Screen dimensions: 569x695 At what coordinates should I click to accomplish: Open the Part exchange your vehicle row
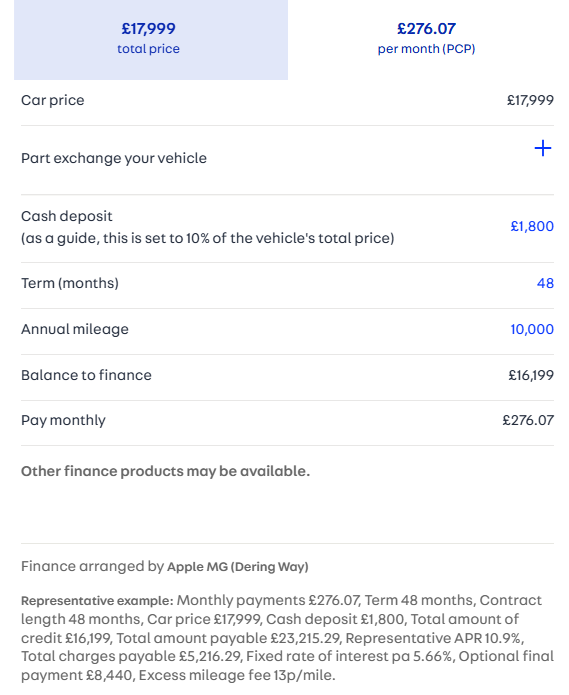[x=287, y=160]
